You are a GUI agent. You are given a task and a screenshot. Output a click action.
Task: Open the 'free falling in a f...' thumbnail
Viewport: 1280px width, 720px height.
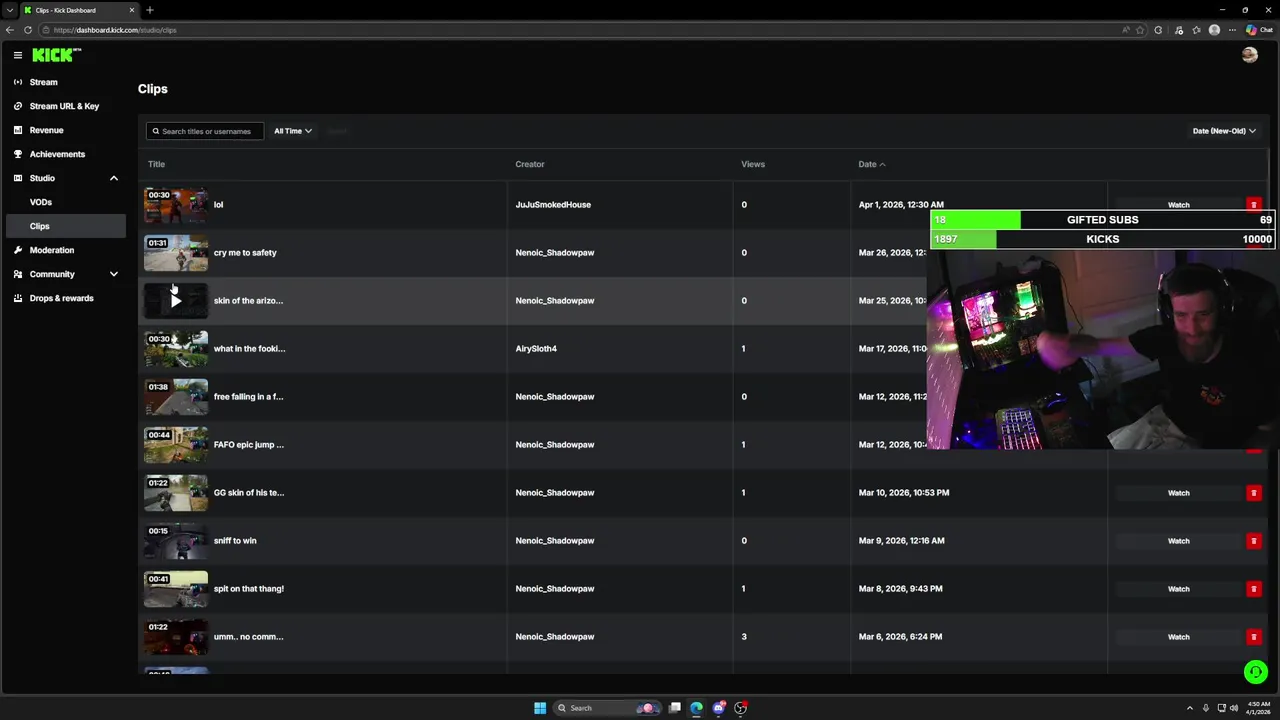176,396
